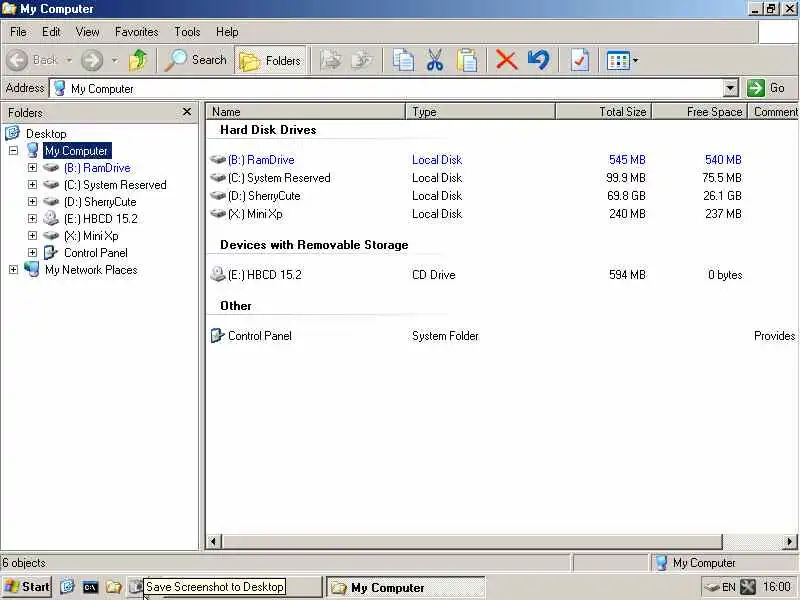Sort by the Free Space column header
The image size is (800, 600).
coord(700,112)
